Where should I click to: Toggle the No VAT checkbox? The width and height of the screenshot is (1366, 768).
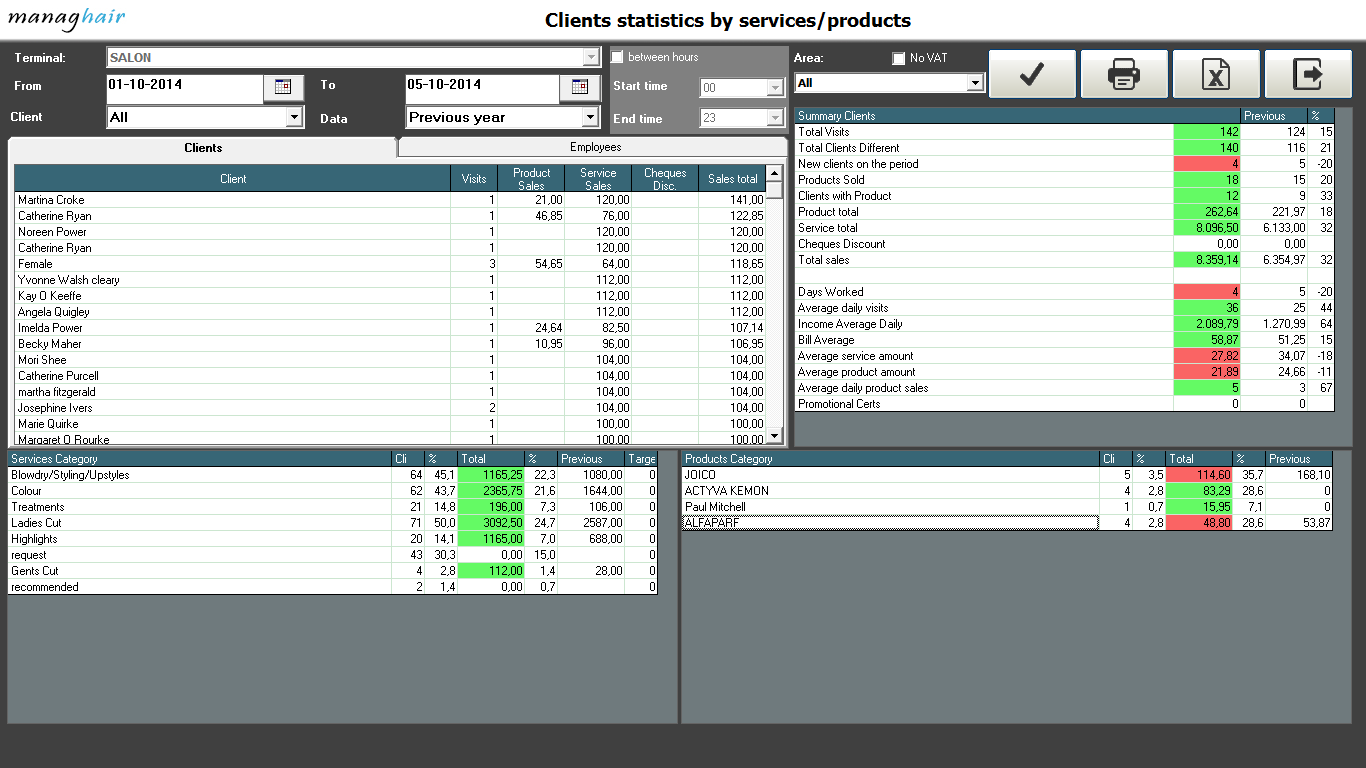coord(898,59)
